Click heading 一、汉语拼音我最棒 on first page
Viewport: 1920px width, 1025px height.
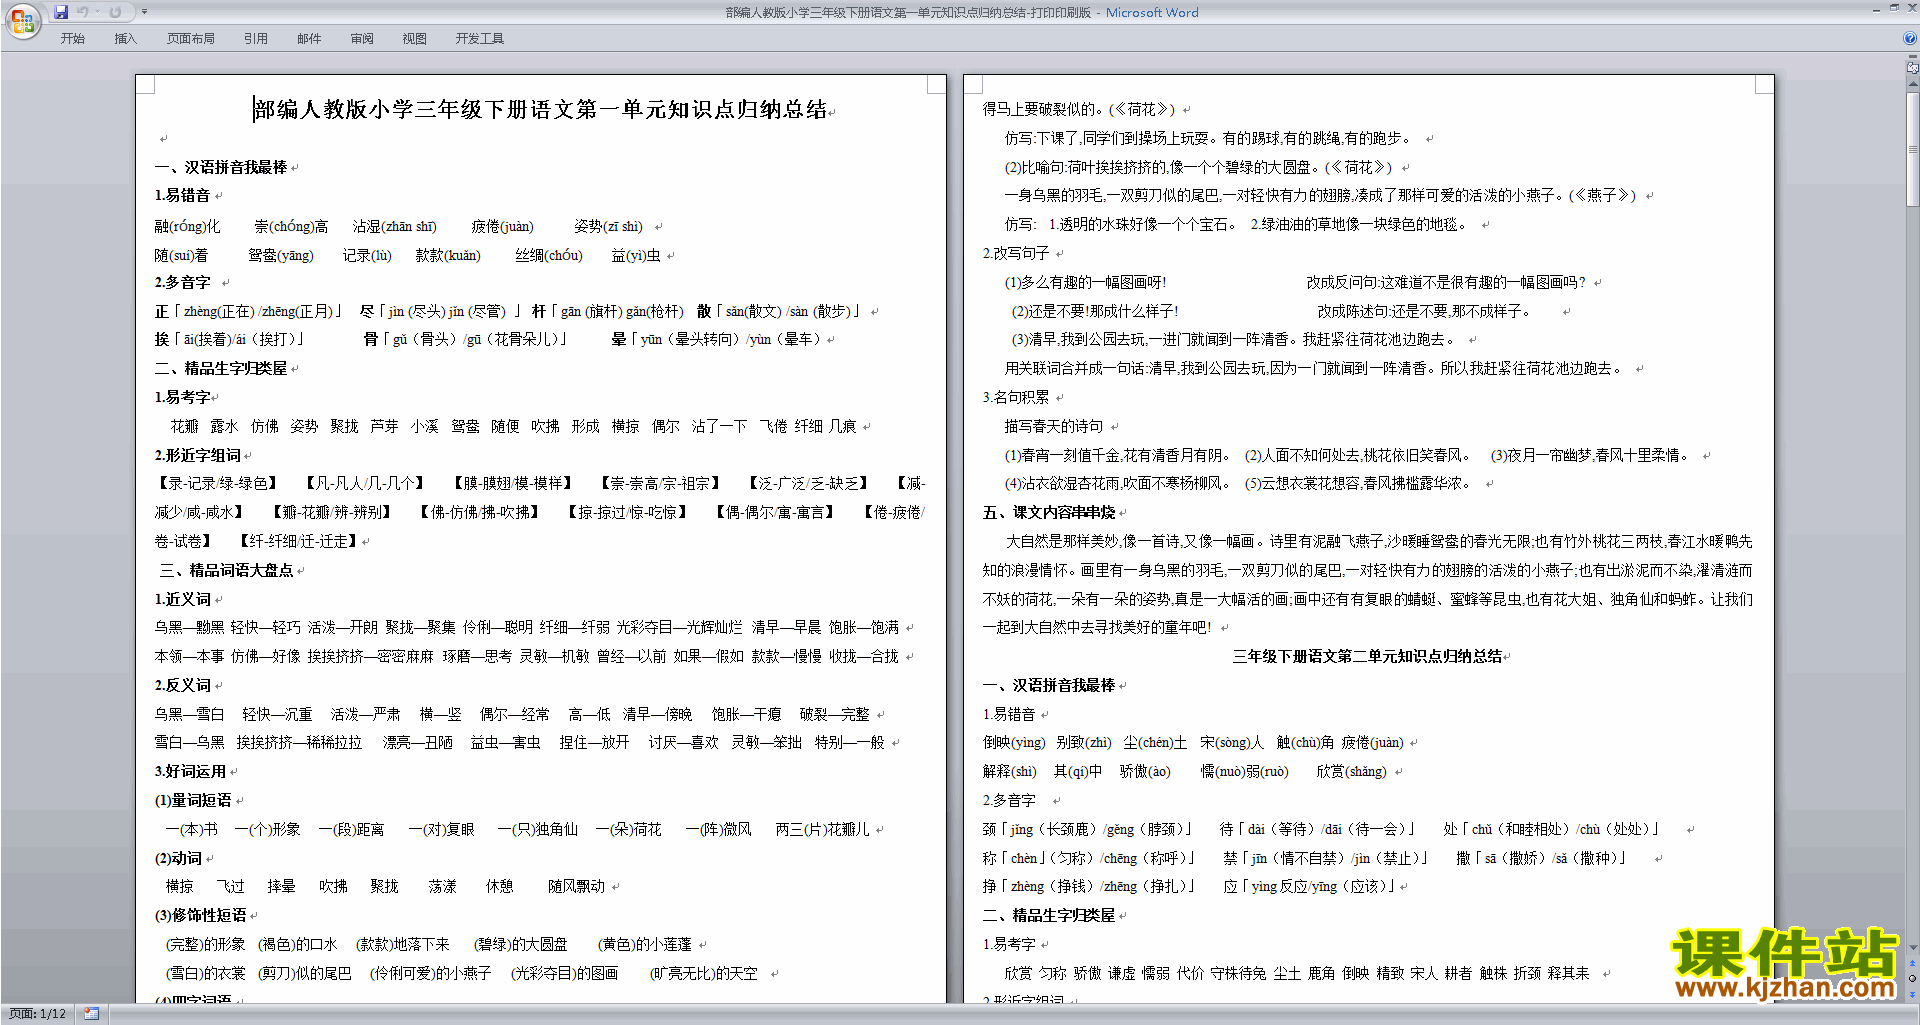(x=221, y=167)
